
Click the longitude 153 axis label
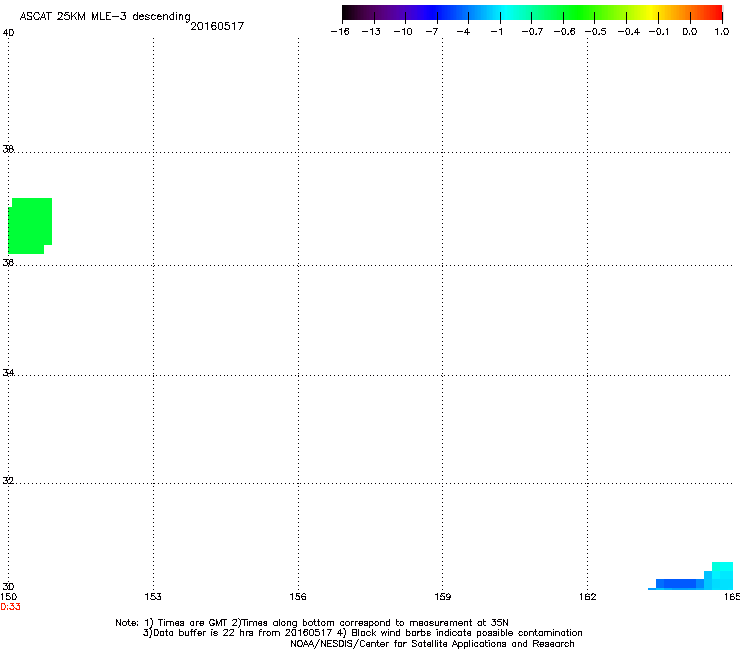coord(153,597)
